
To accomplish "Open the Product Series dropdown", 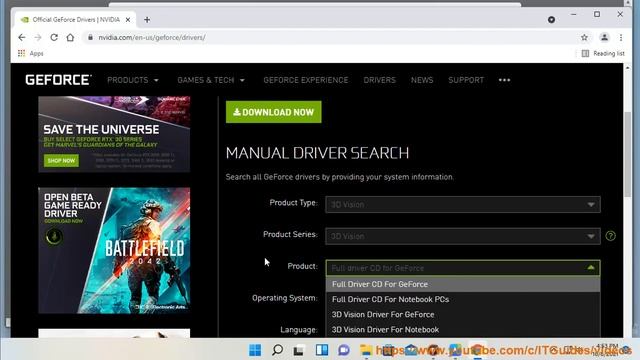I will pos(463,236).
